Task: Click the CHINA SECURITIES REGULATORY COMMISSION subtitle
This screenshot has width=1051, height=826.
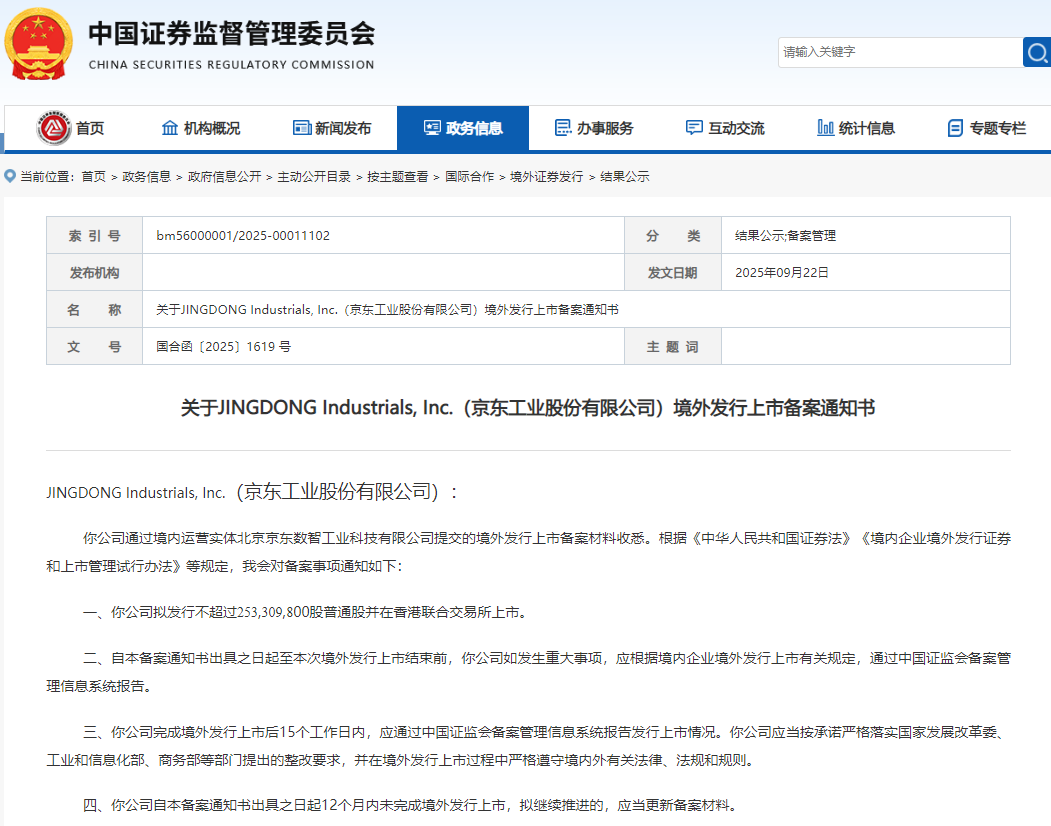Action: pos(231,64)
